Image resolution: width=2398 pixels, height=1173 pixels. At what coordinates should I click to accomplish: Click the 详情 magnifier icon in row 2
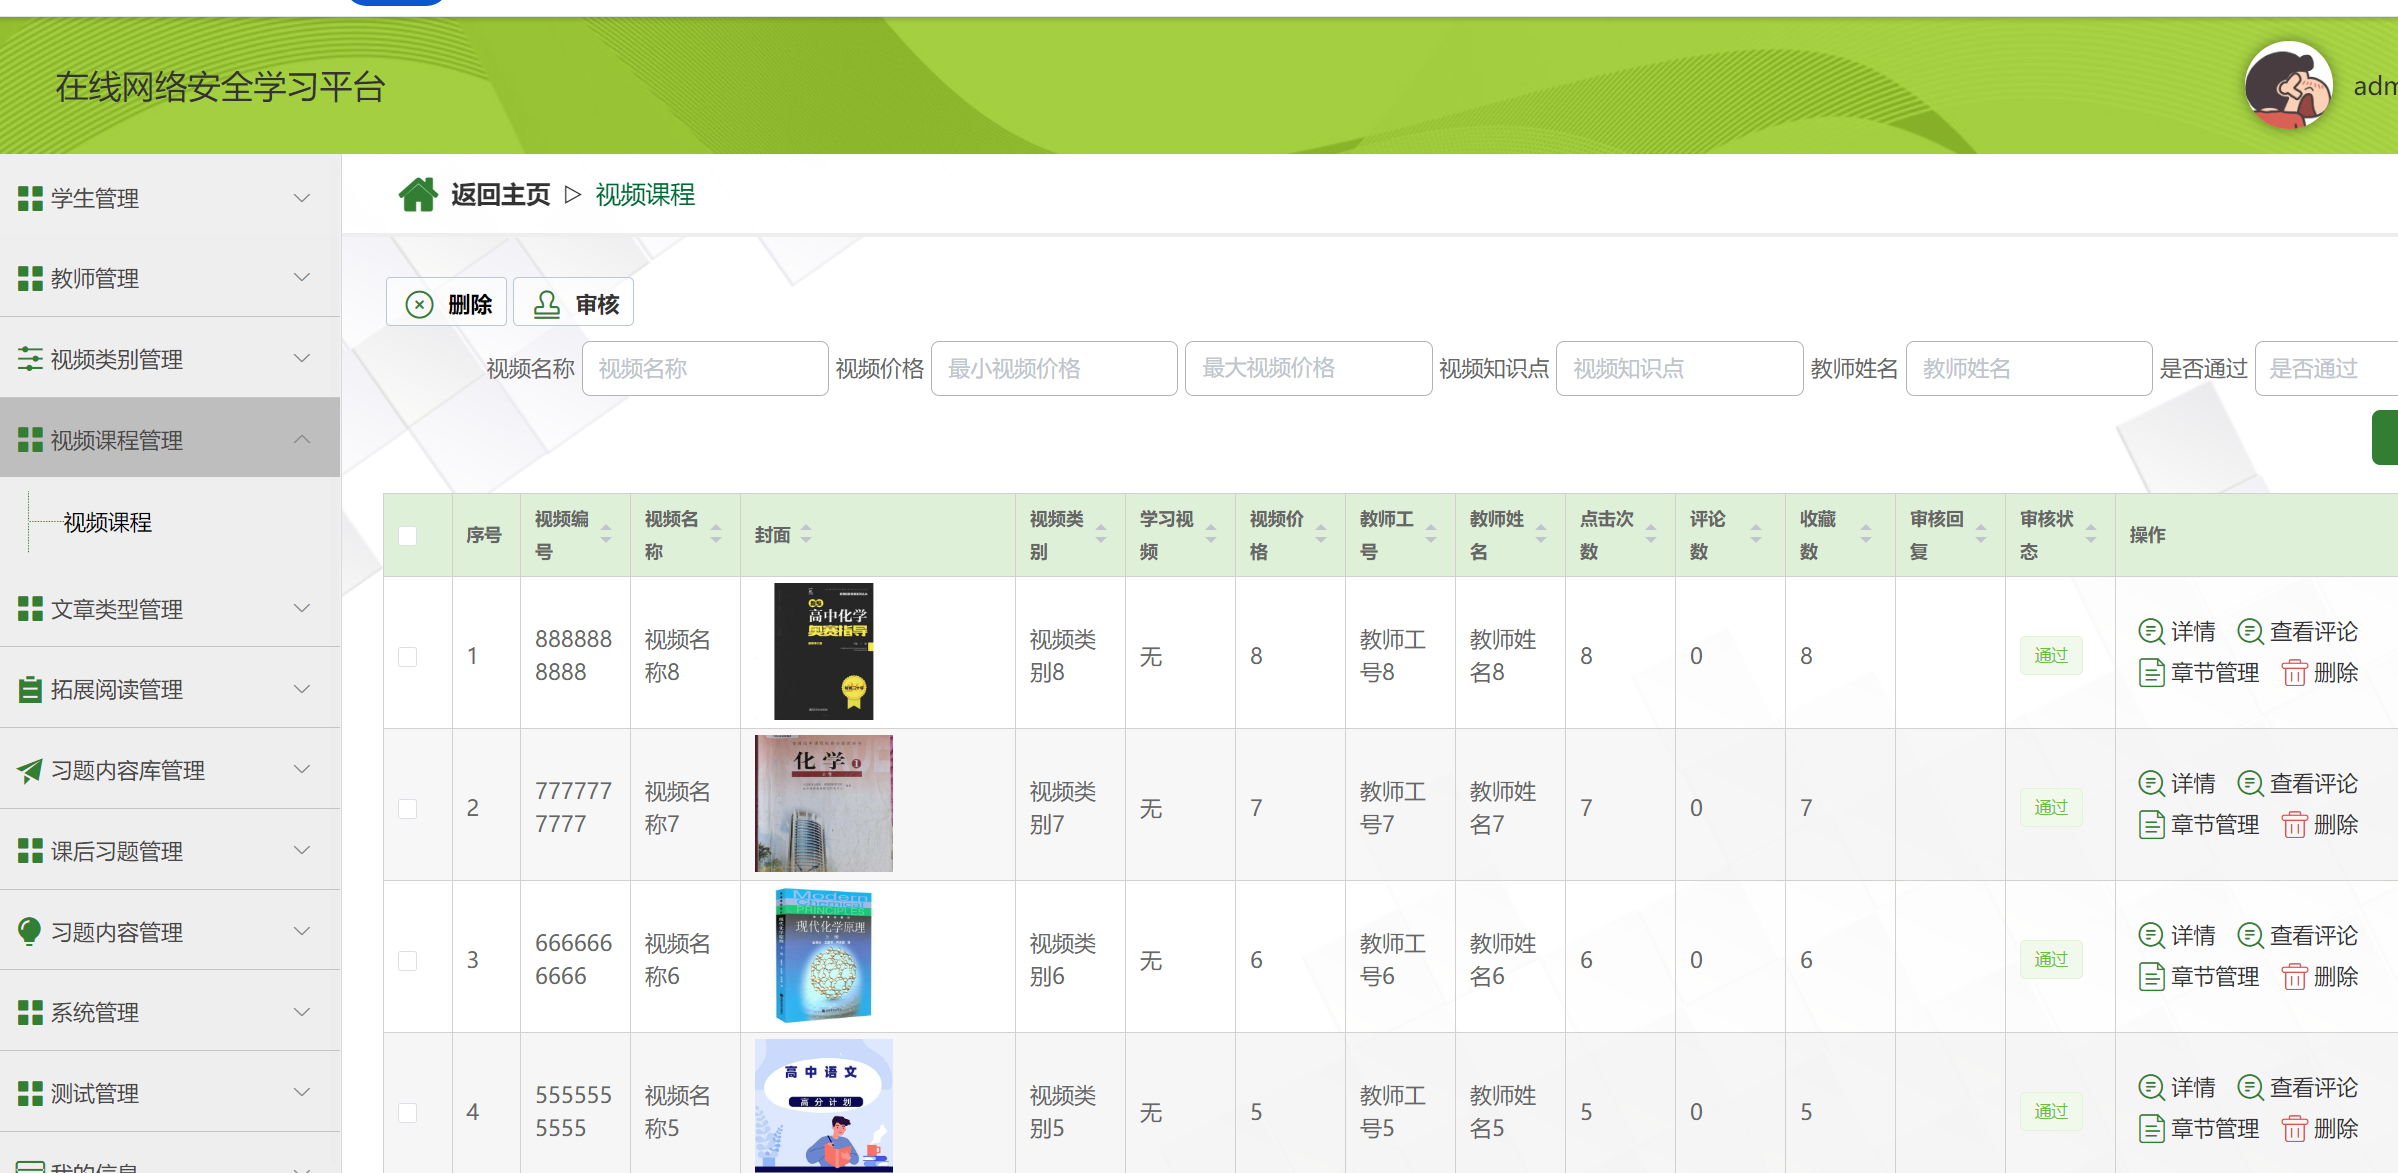[x=2151, y=783]
